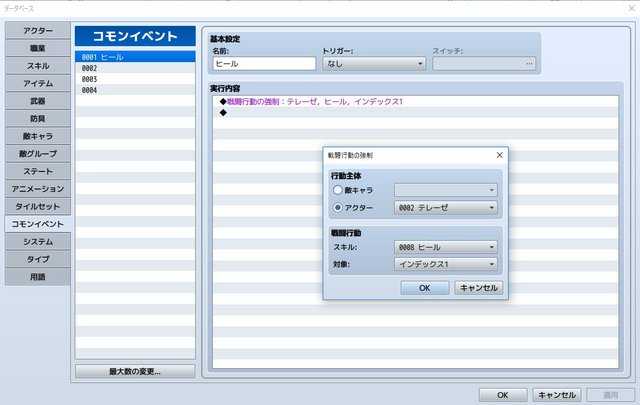Image resolution: width=640 pixels, height=405 pixels.
Task: Open the トリガー dropdown set to なし
Action: pos(374,64)
